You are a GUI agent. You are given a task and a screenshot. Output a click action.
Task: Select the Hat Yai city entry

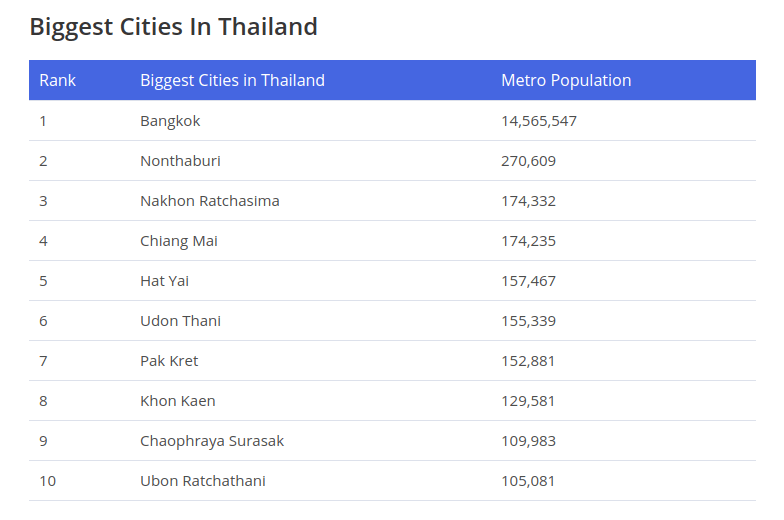tap(165, 281)
